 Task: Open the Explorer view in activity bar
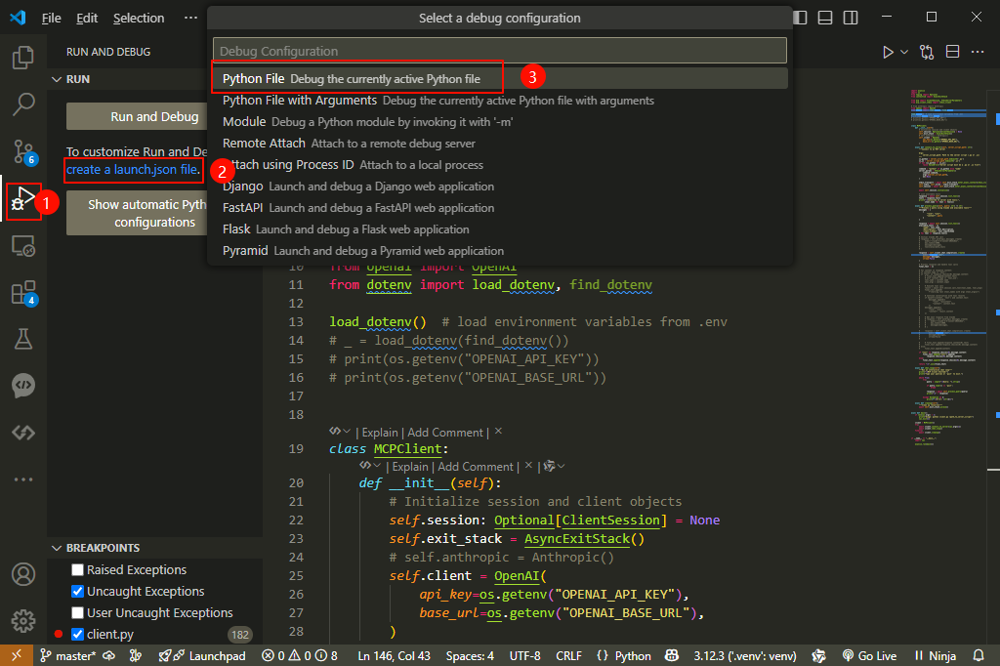click(x=22, y=57)
